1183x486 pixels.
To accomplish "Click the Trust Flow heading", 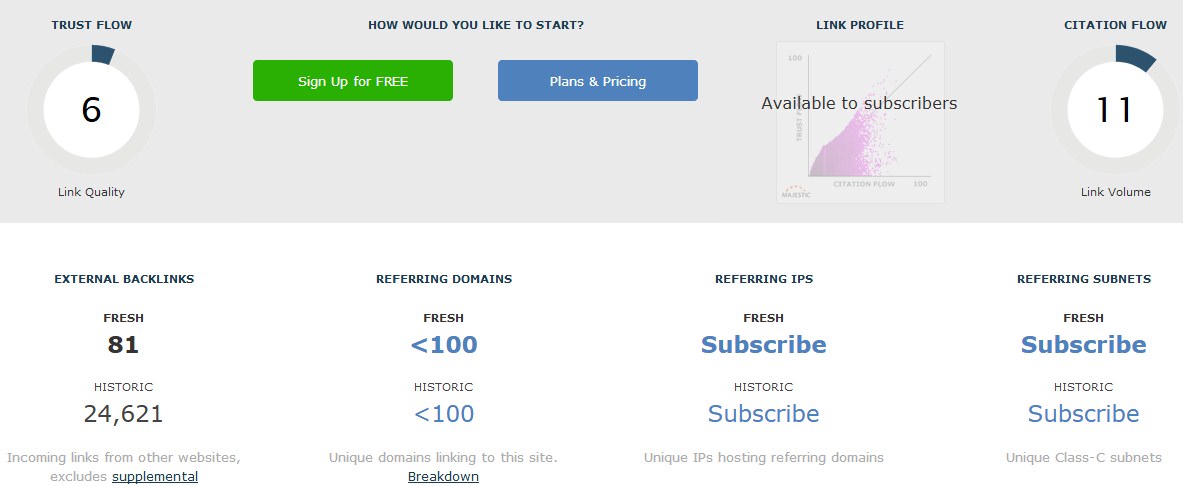I will coord(91,25).
